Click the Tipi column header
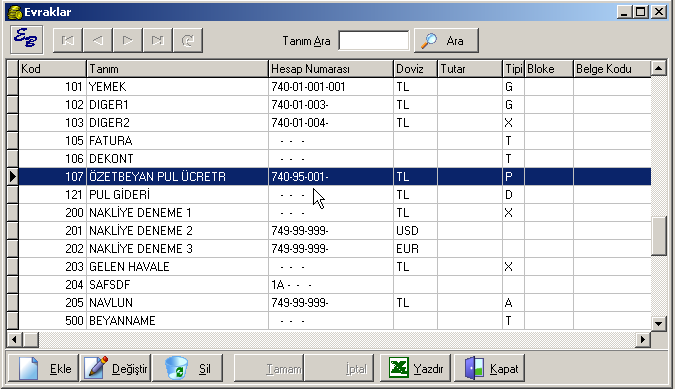 click(x=513, y=69)
